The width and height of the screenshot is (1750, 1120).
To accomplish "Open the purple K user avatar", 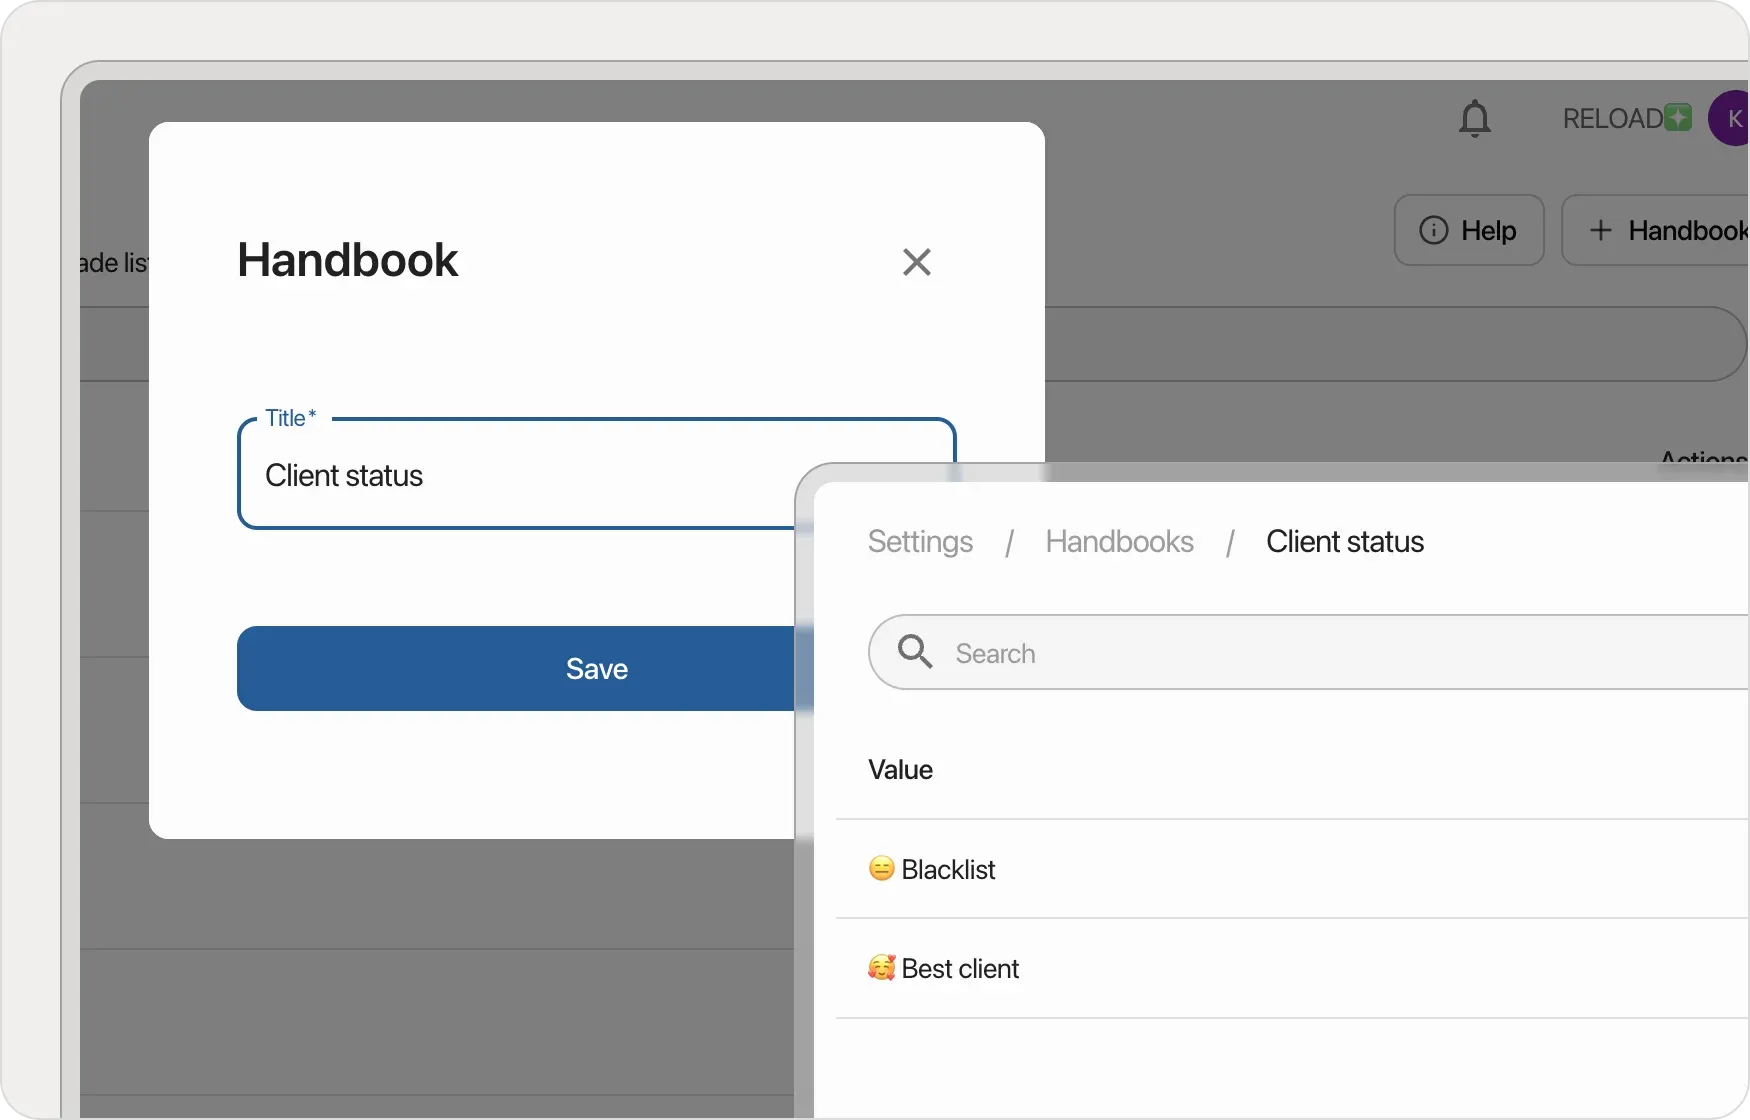I will (x=1732, y=119).
